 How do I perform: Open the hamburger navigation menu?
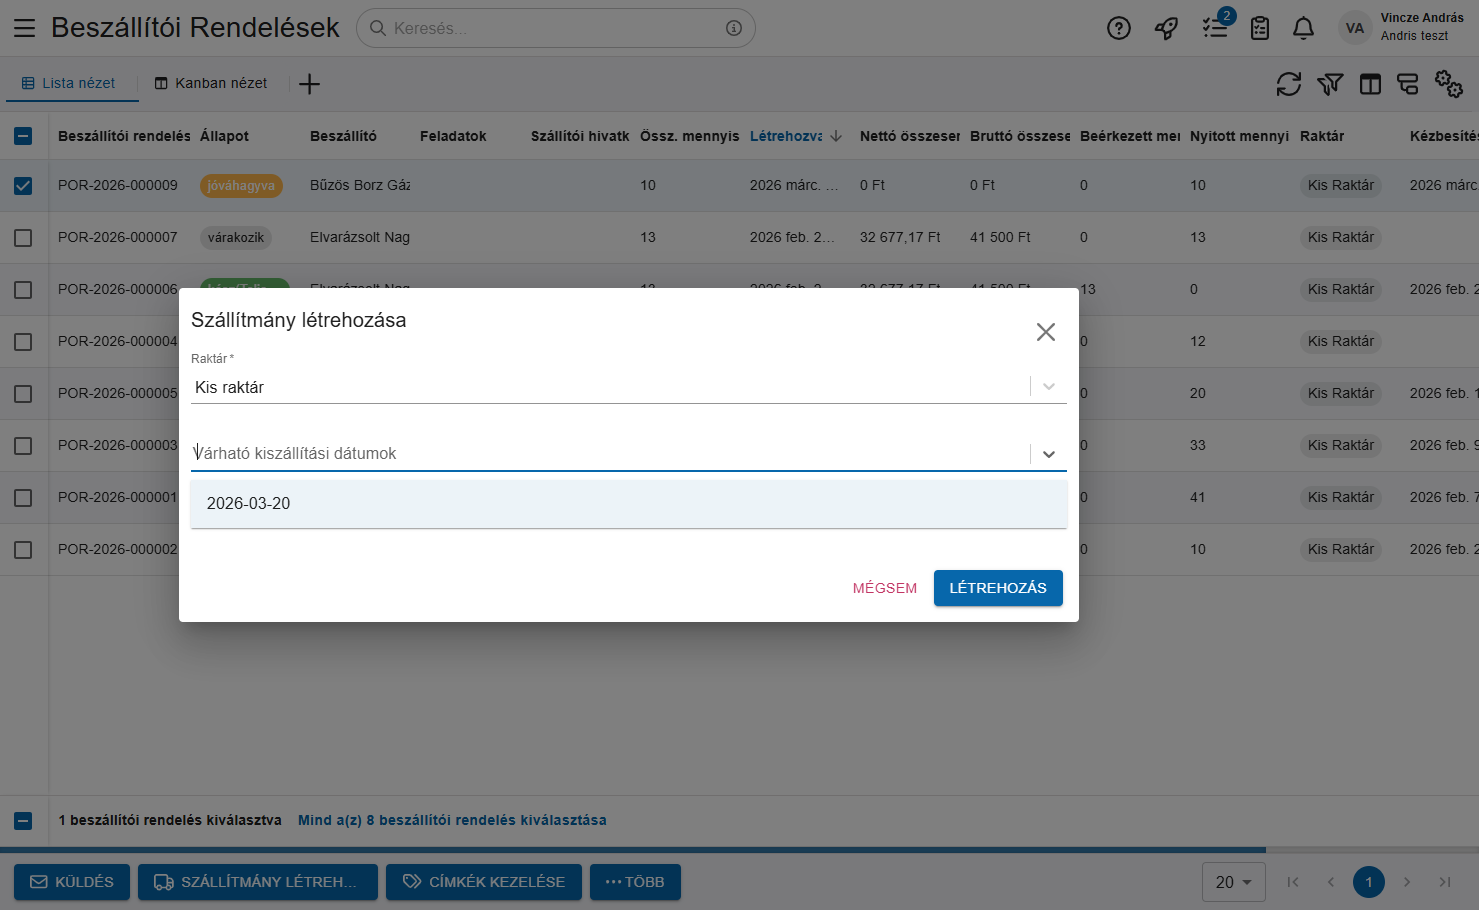pos(24,28)
